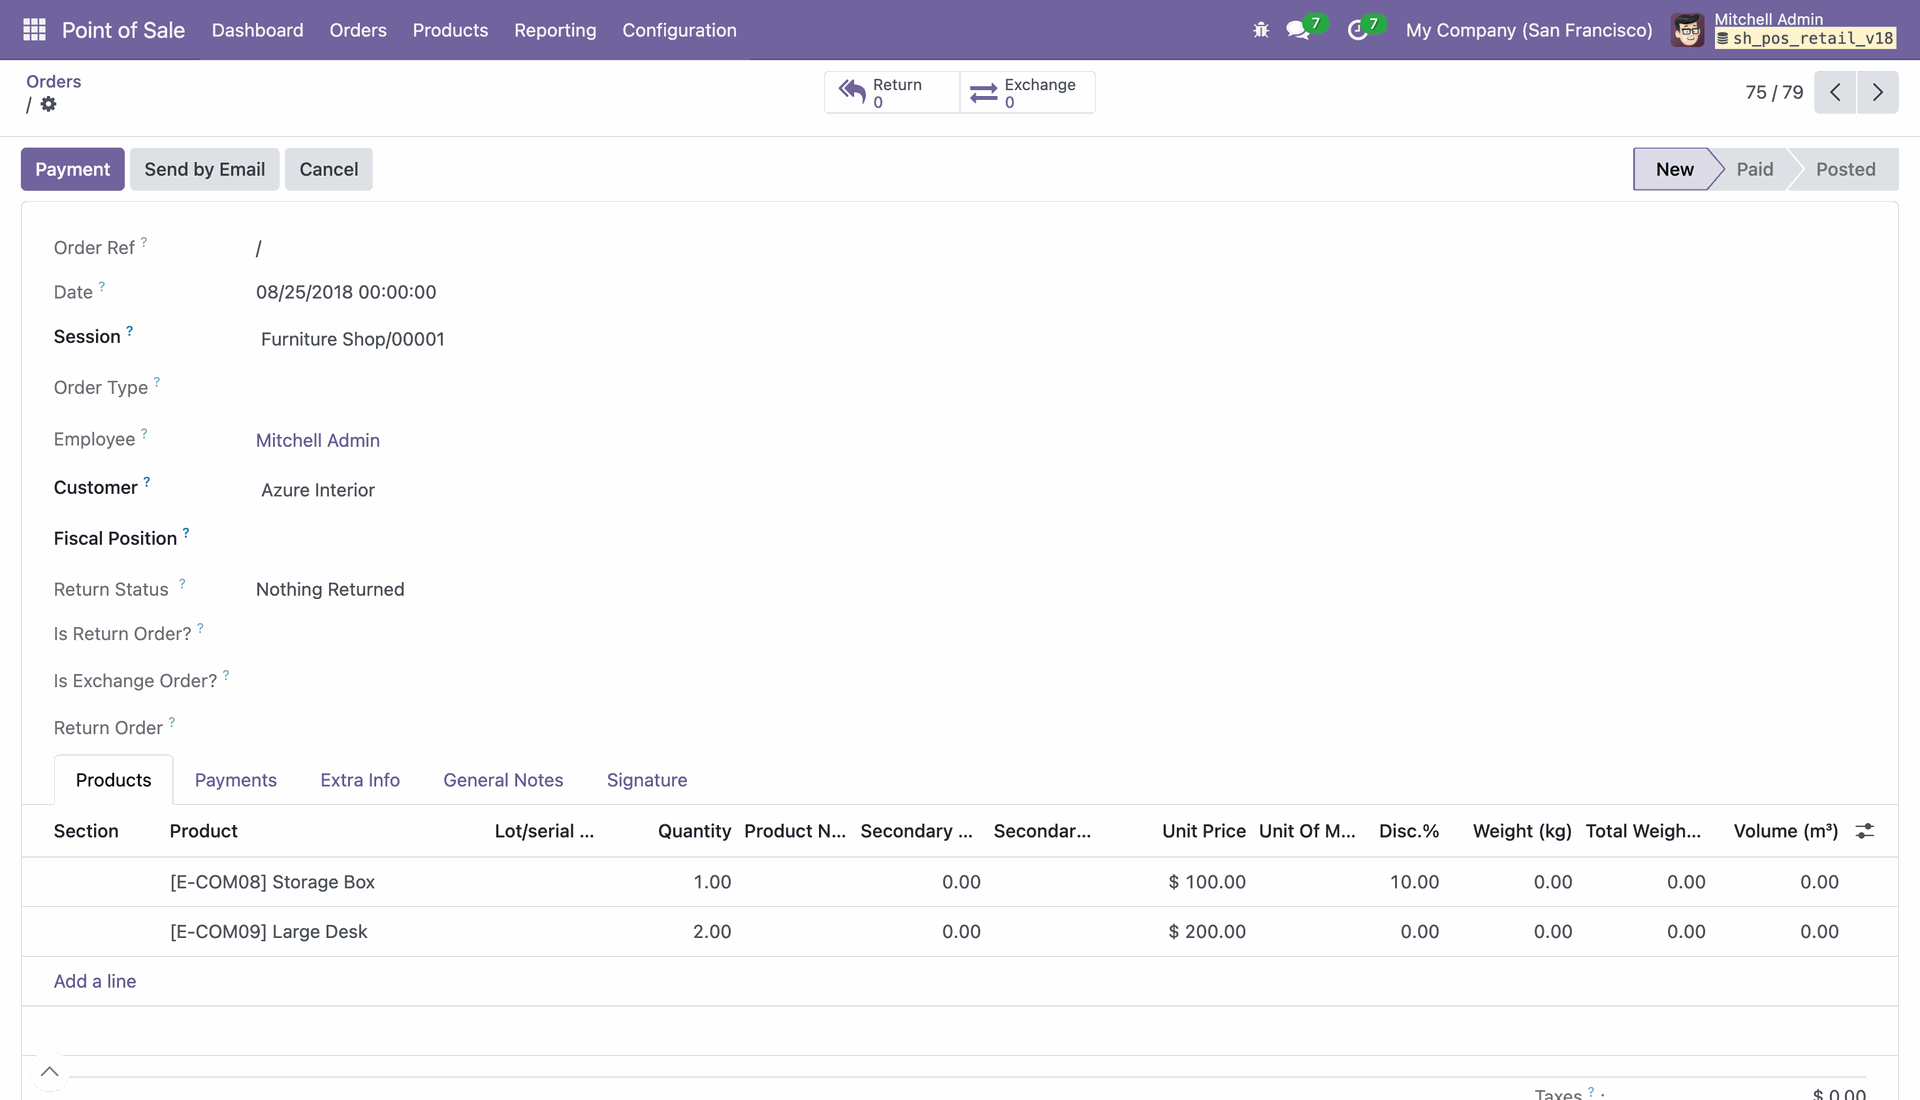The height and width of the screenshot is (1100, 1920).
Task: Open the Products top menu
Action: (450, 30)
